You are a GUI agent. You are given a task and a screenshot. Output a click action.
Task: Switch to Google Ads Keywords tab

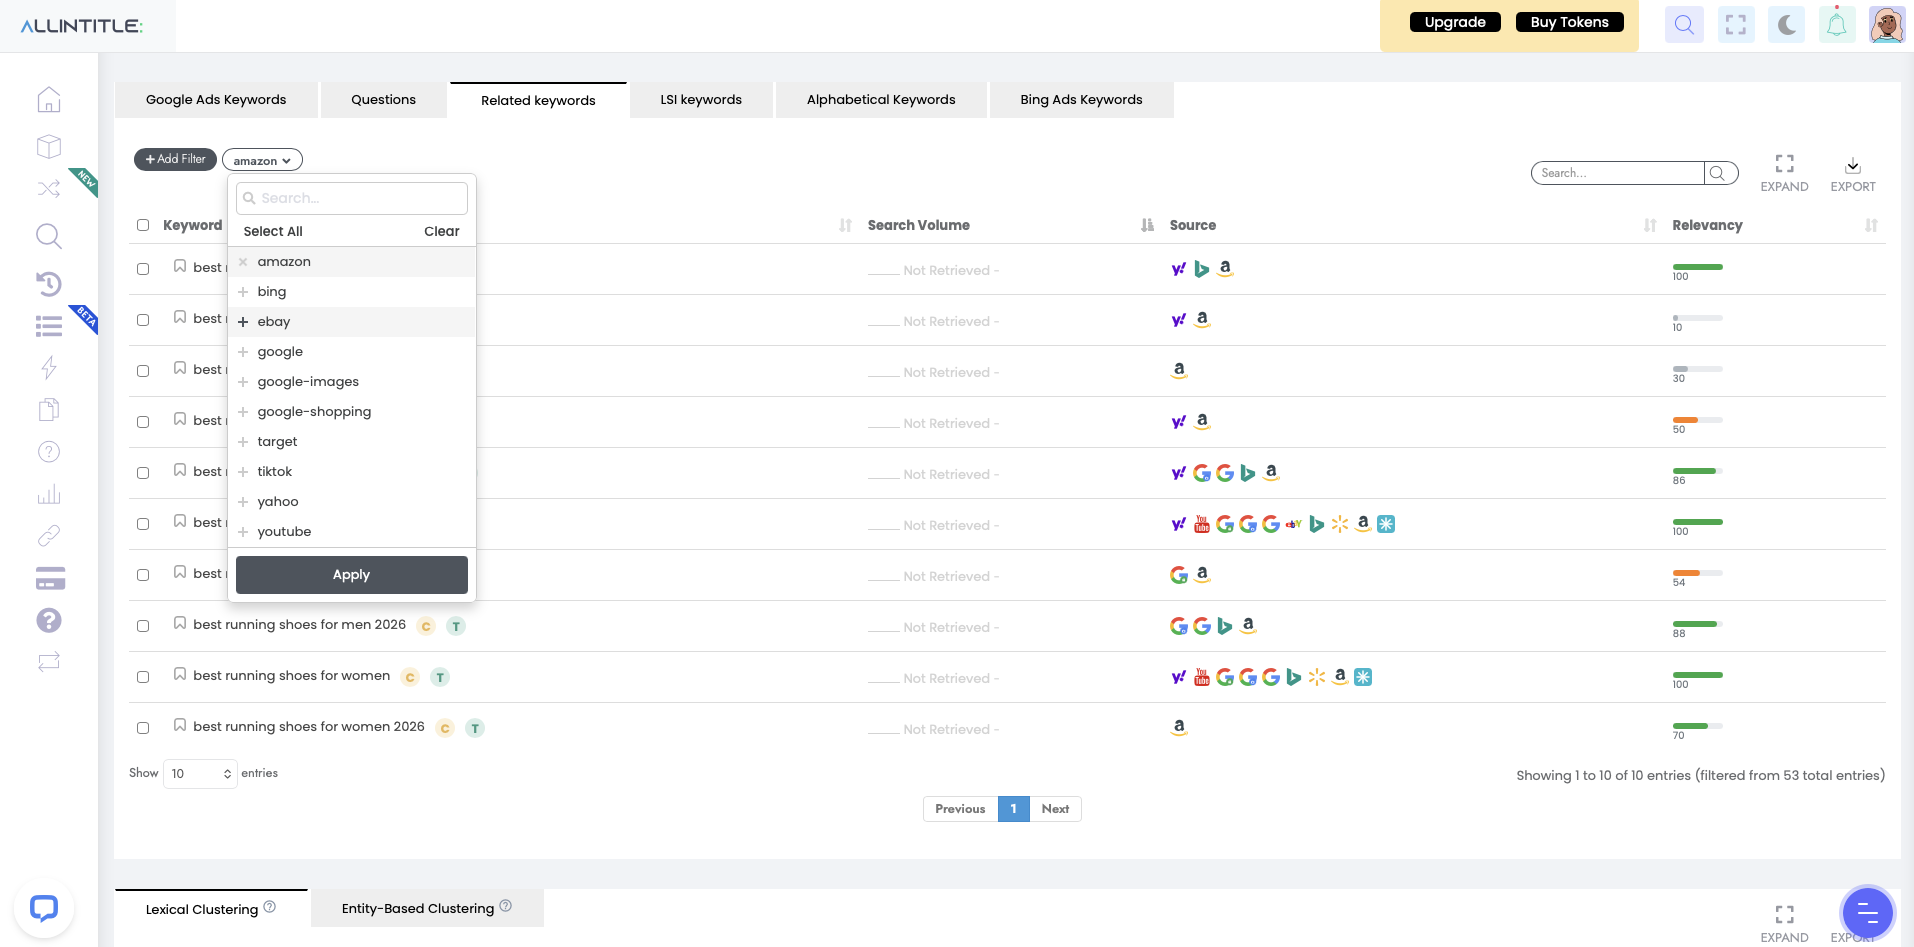pyautogui.click(x=216, y=100)
